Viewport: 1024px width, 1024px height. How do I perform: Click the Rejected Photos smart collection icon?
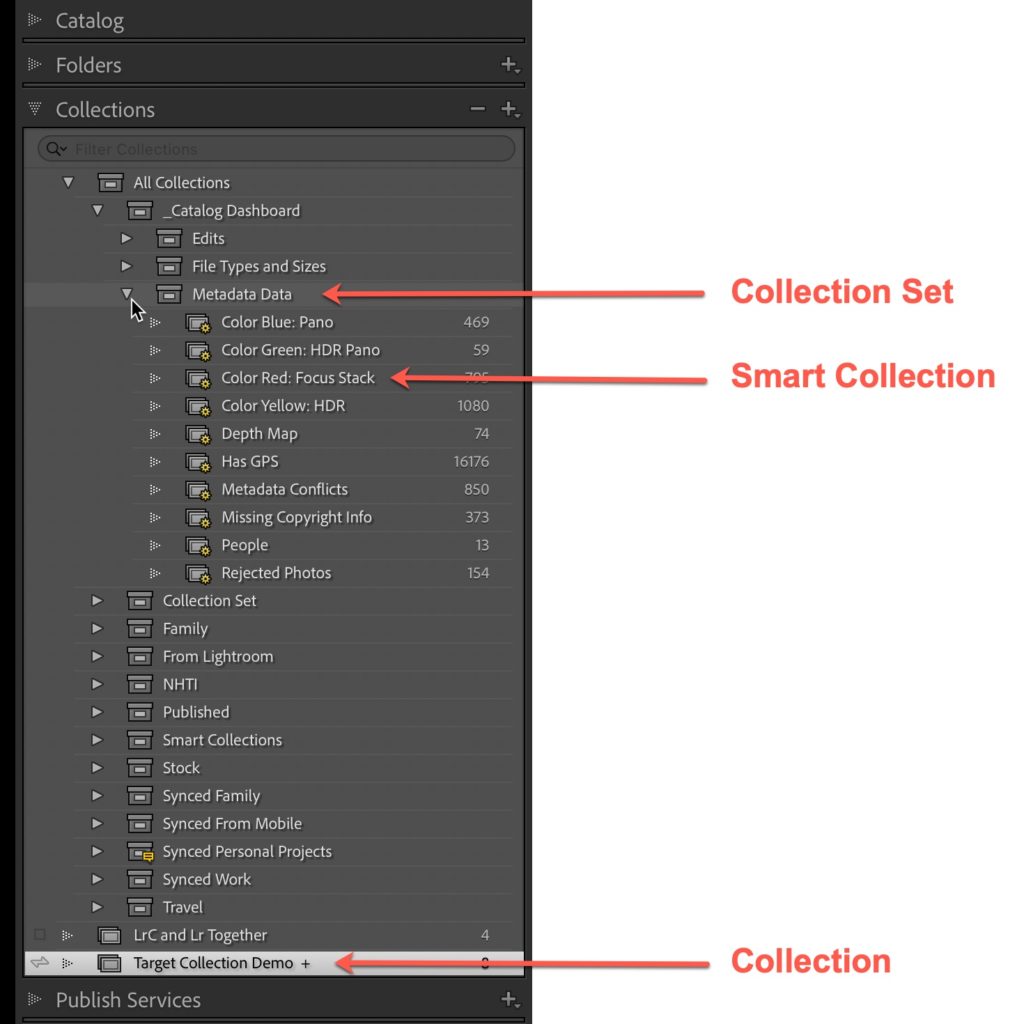pyautogui.click(x=198, y=573)
